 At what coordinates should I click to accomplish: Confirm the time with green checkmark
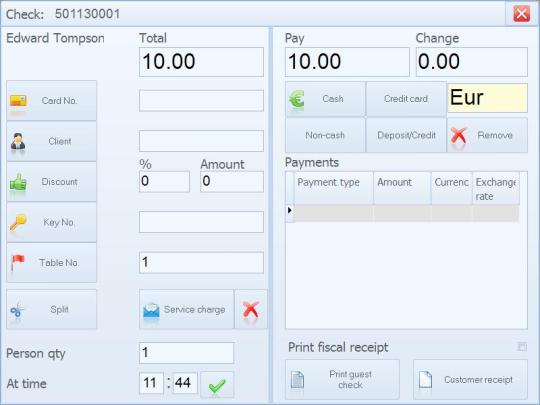click(x=217, y=385)
